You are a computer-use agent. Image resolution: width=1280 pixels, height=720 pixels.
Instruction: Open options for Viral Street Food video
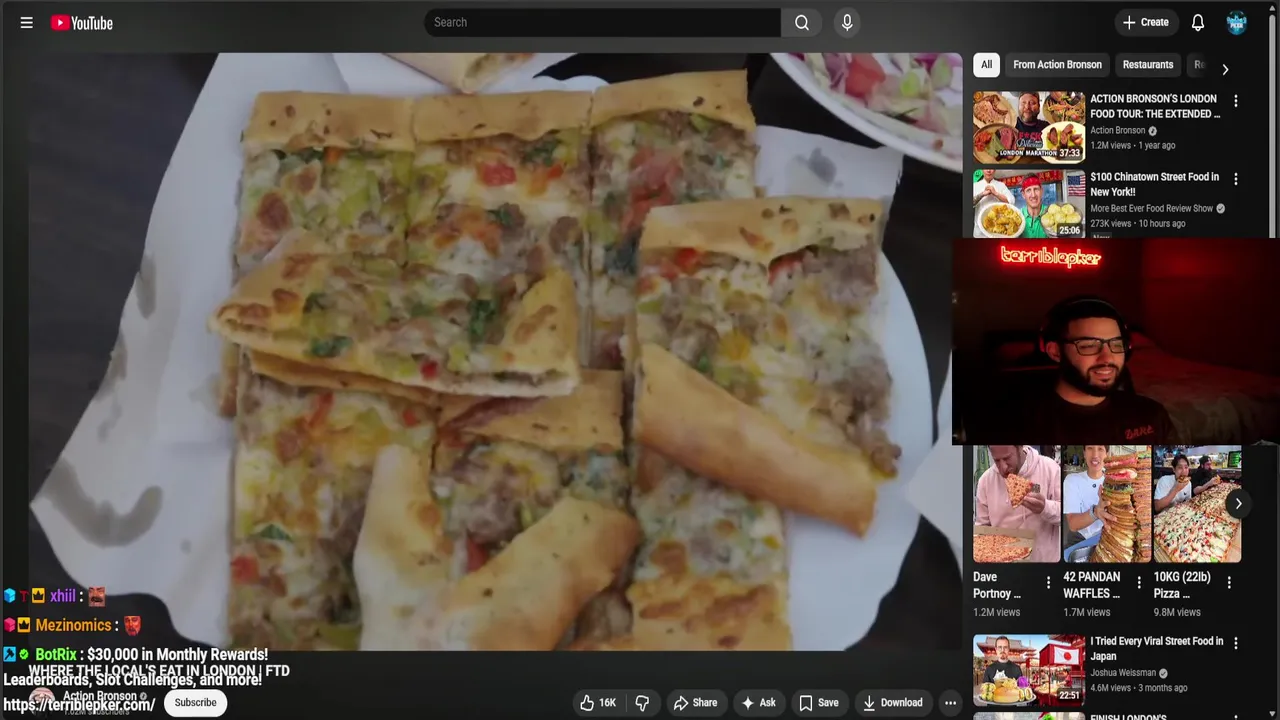tap(1235, 644)
